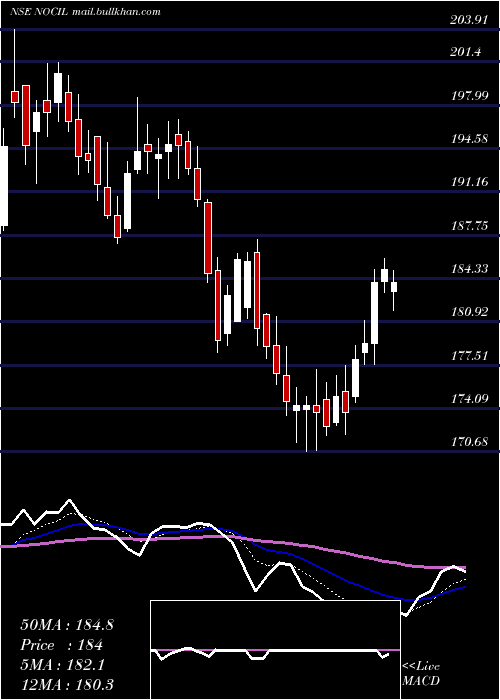The width and height of the screenshot is (500, 700).
Task: Click the Price : 184 readout
Action: point(62,645)
